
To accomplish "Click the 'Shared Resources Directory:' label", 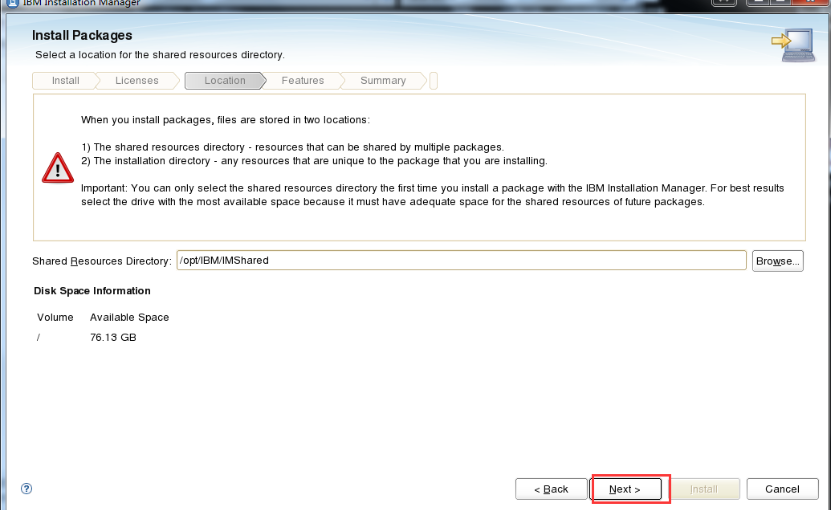I will pos(102,261).
